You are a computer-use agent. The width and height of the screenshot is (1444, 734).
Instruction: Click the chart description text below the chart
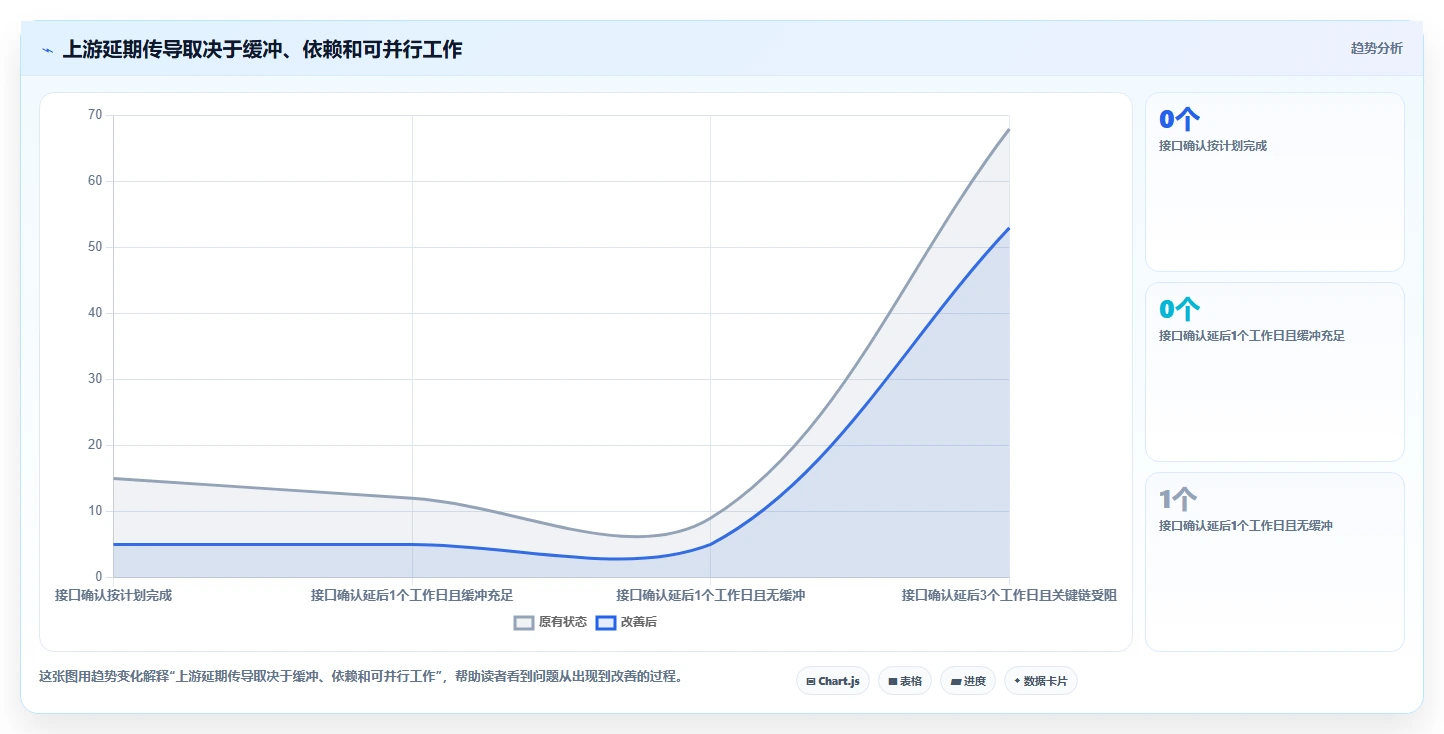[363, 676]
